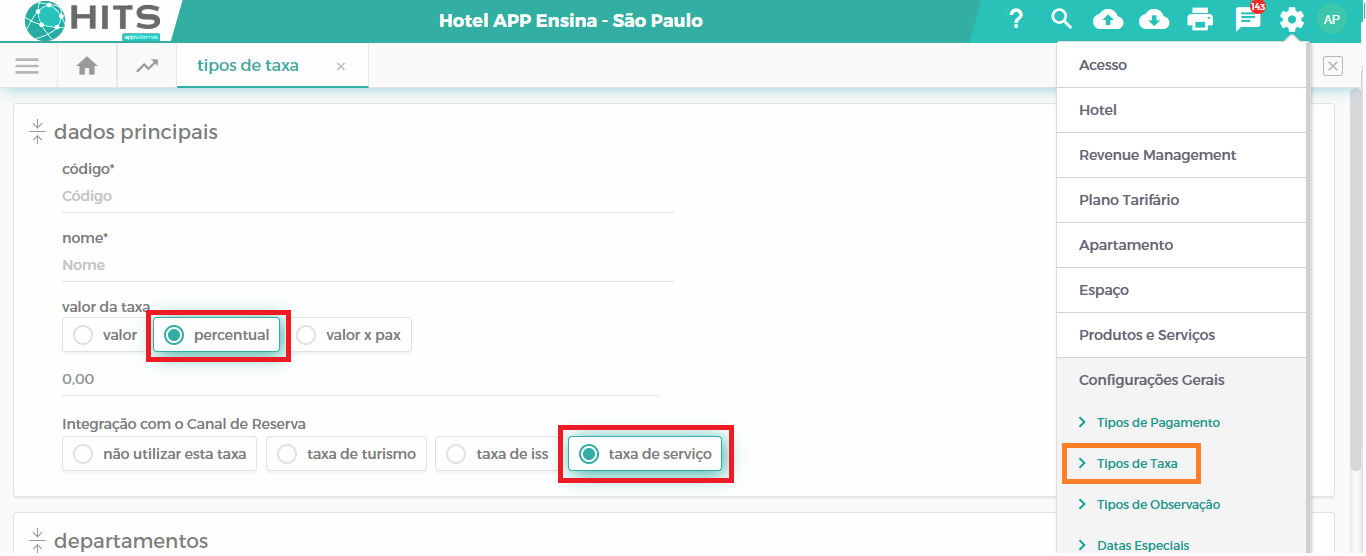Click the cloud upload icon
The width and height of the screenshot is (1366, 556).
click(1108, 19)
